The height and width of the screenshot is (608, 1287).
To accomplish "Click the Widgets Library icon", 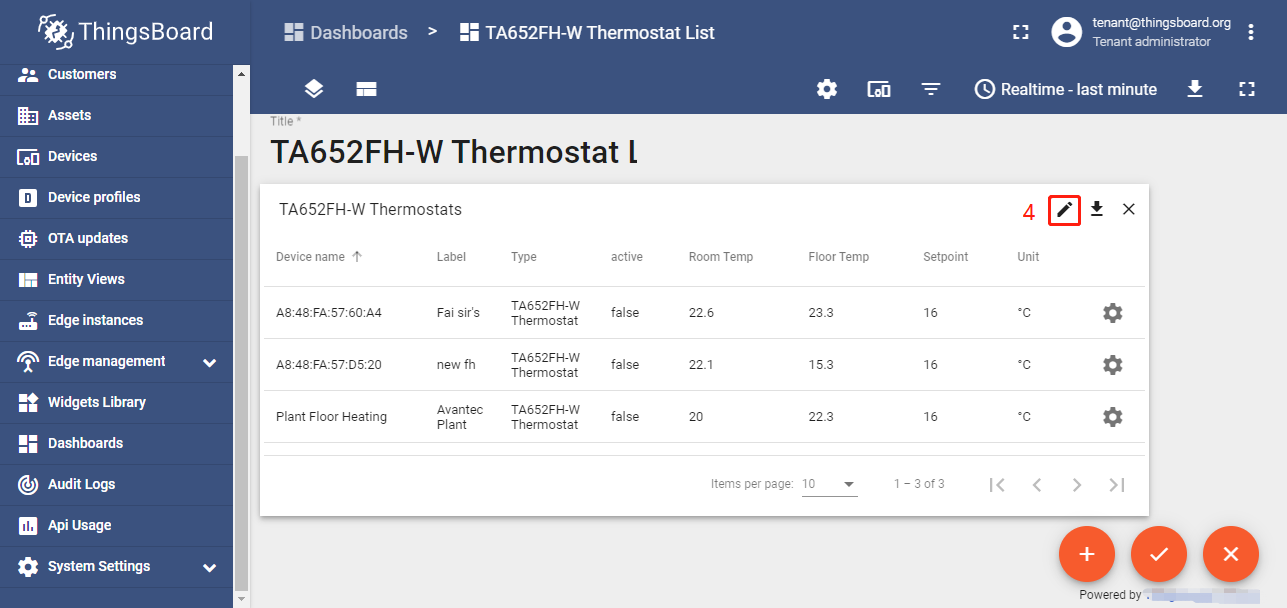I will coord(28,403).
